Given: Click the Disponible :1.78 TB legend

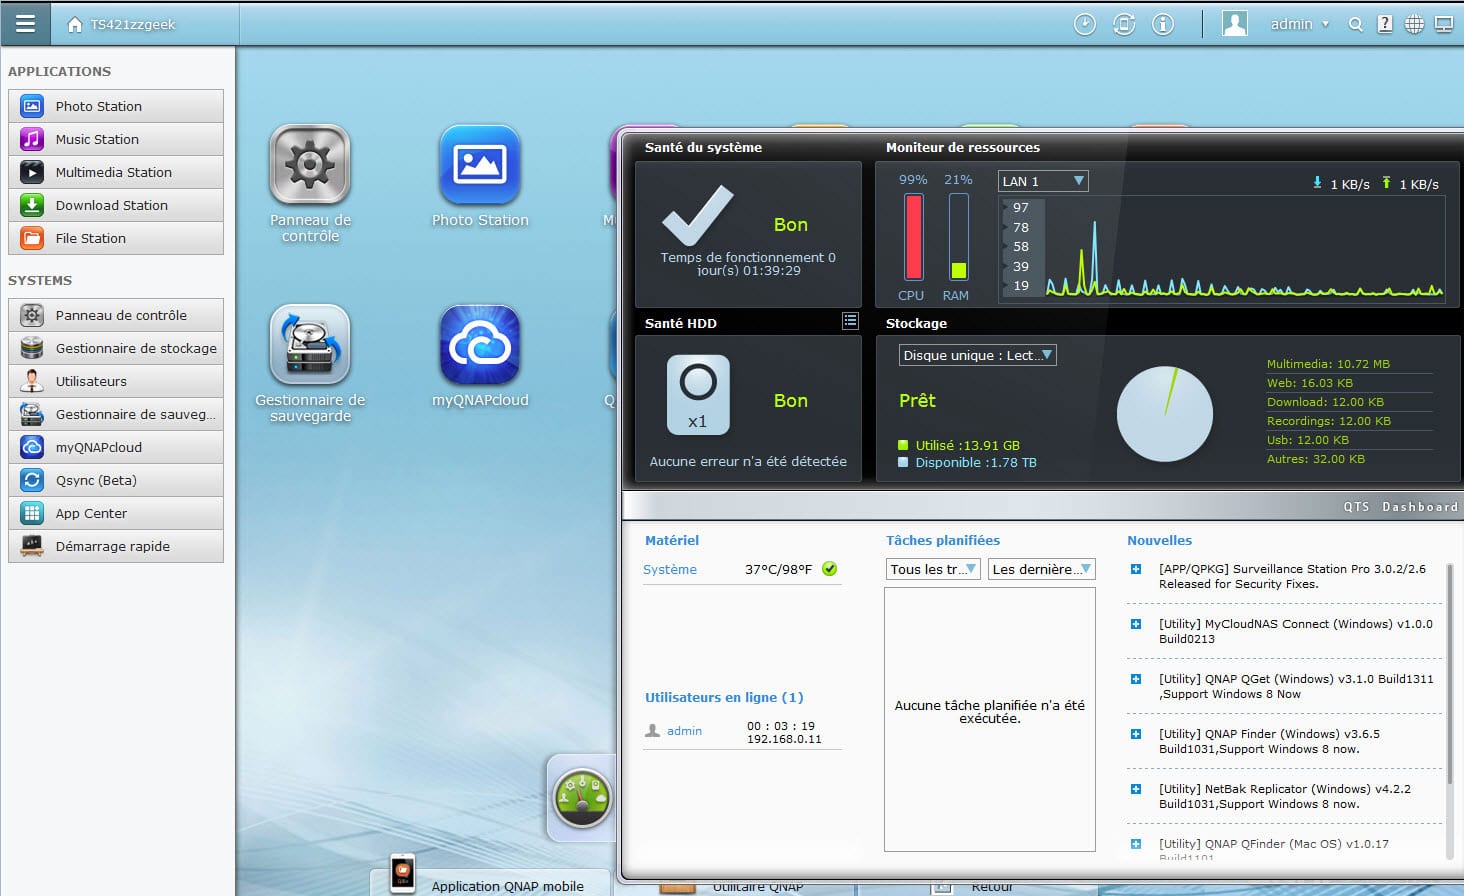Looking at the screenshot, I should click(x=967, y=462).
